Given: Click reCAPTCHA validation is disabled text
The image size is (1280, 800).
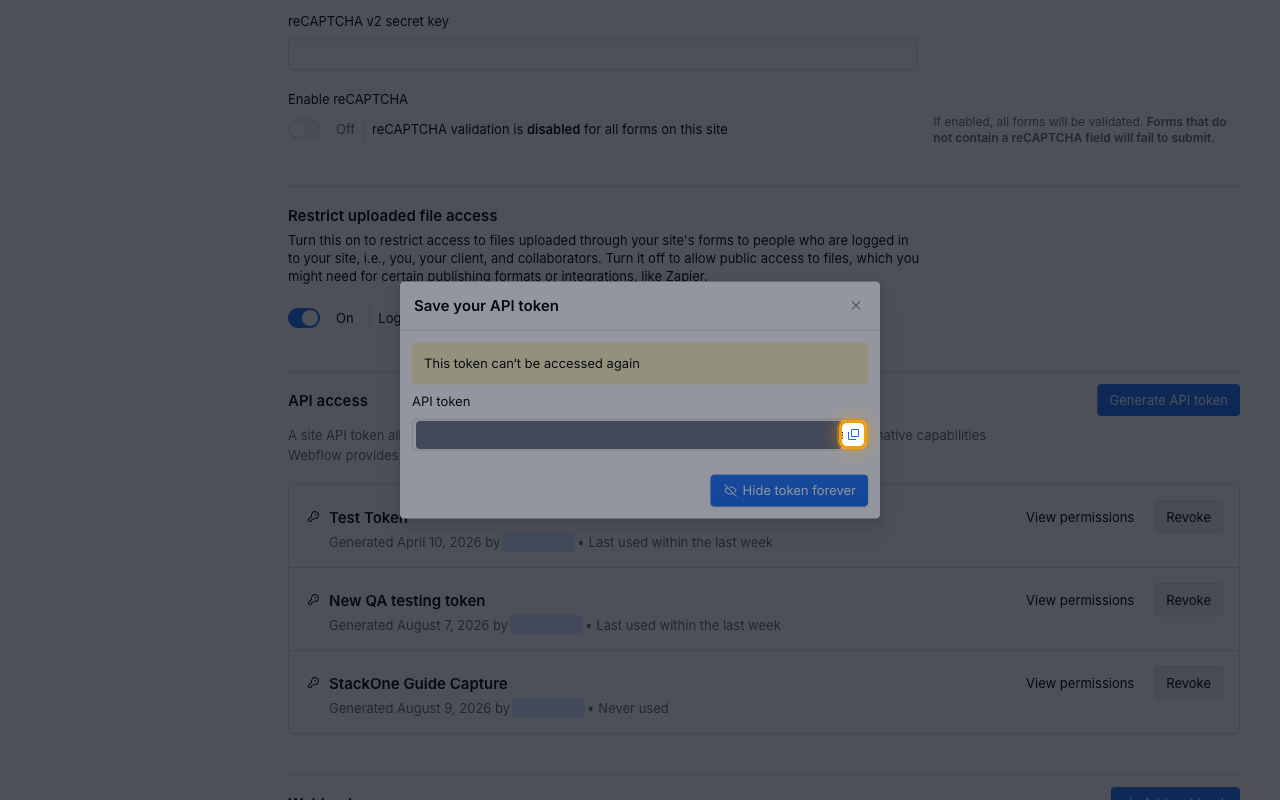Looking at the screenshot, I should tap(550, 129).
